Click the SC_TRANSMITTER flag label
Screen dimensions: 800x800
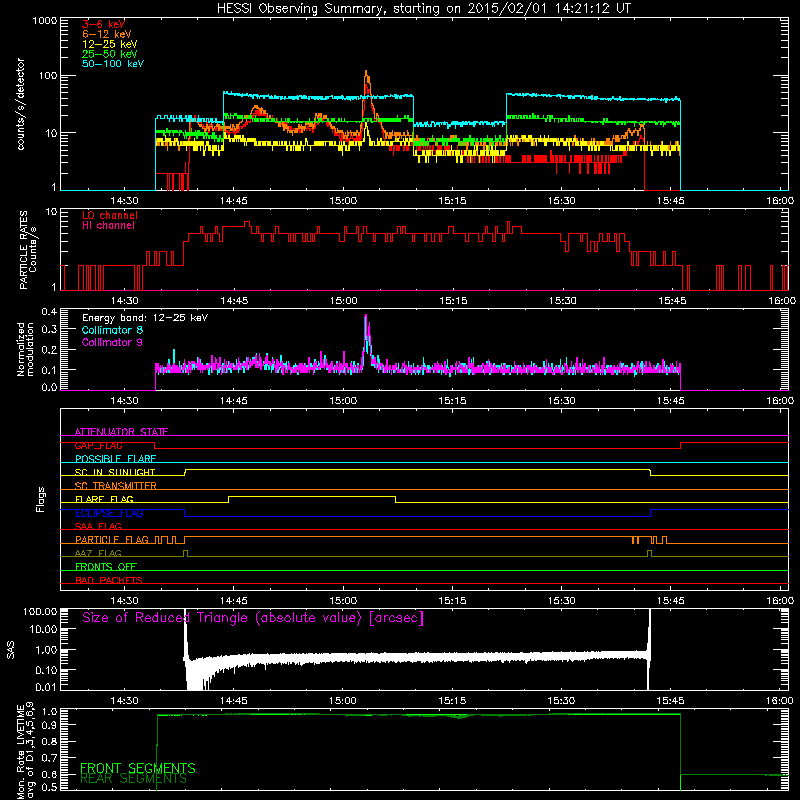115,485
